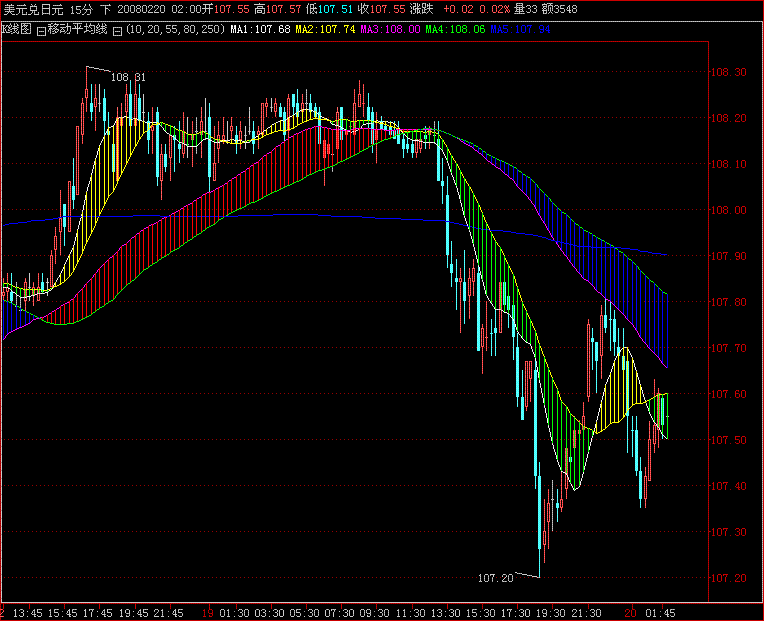Viewport: 764px width, 621px height.
Task: Click the red date marker 20 on time axis
Action: click(630, 613)
